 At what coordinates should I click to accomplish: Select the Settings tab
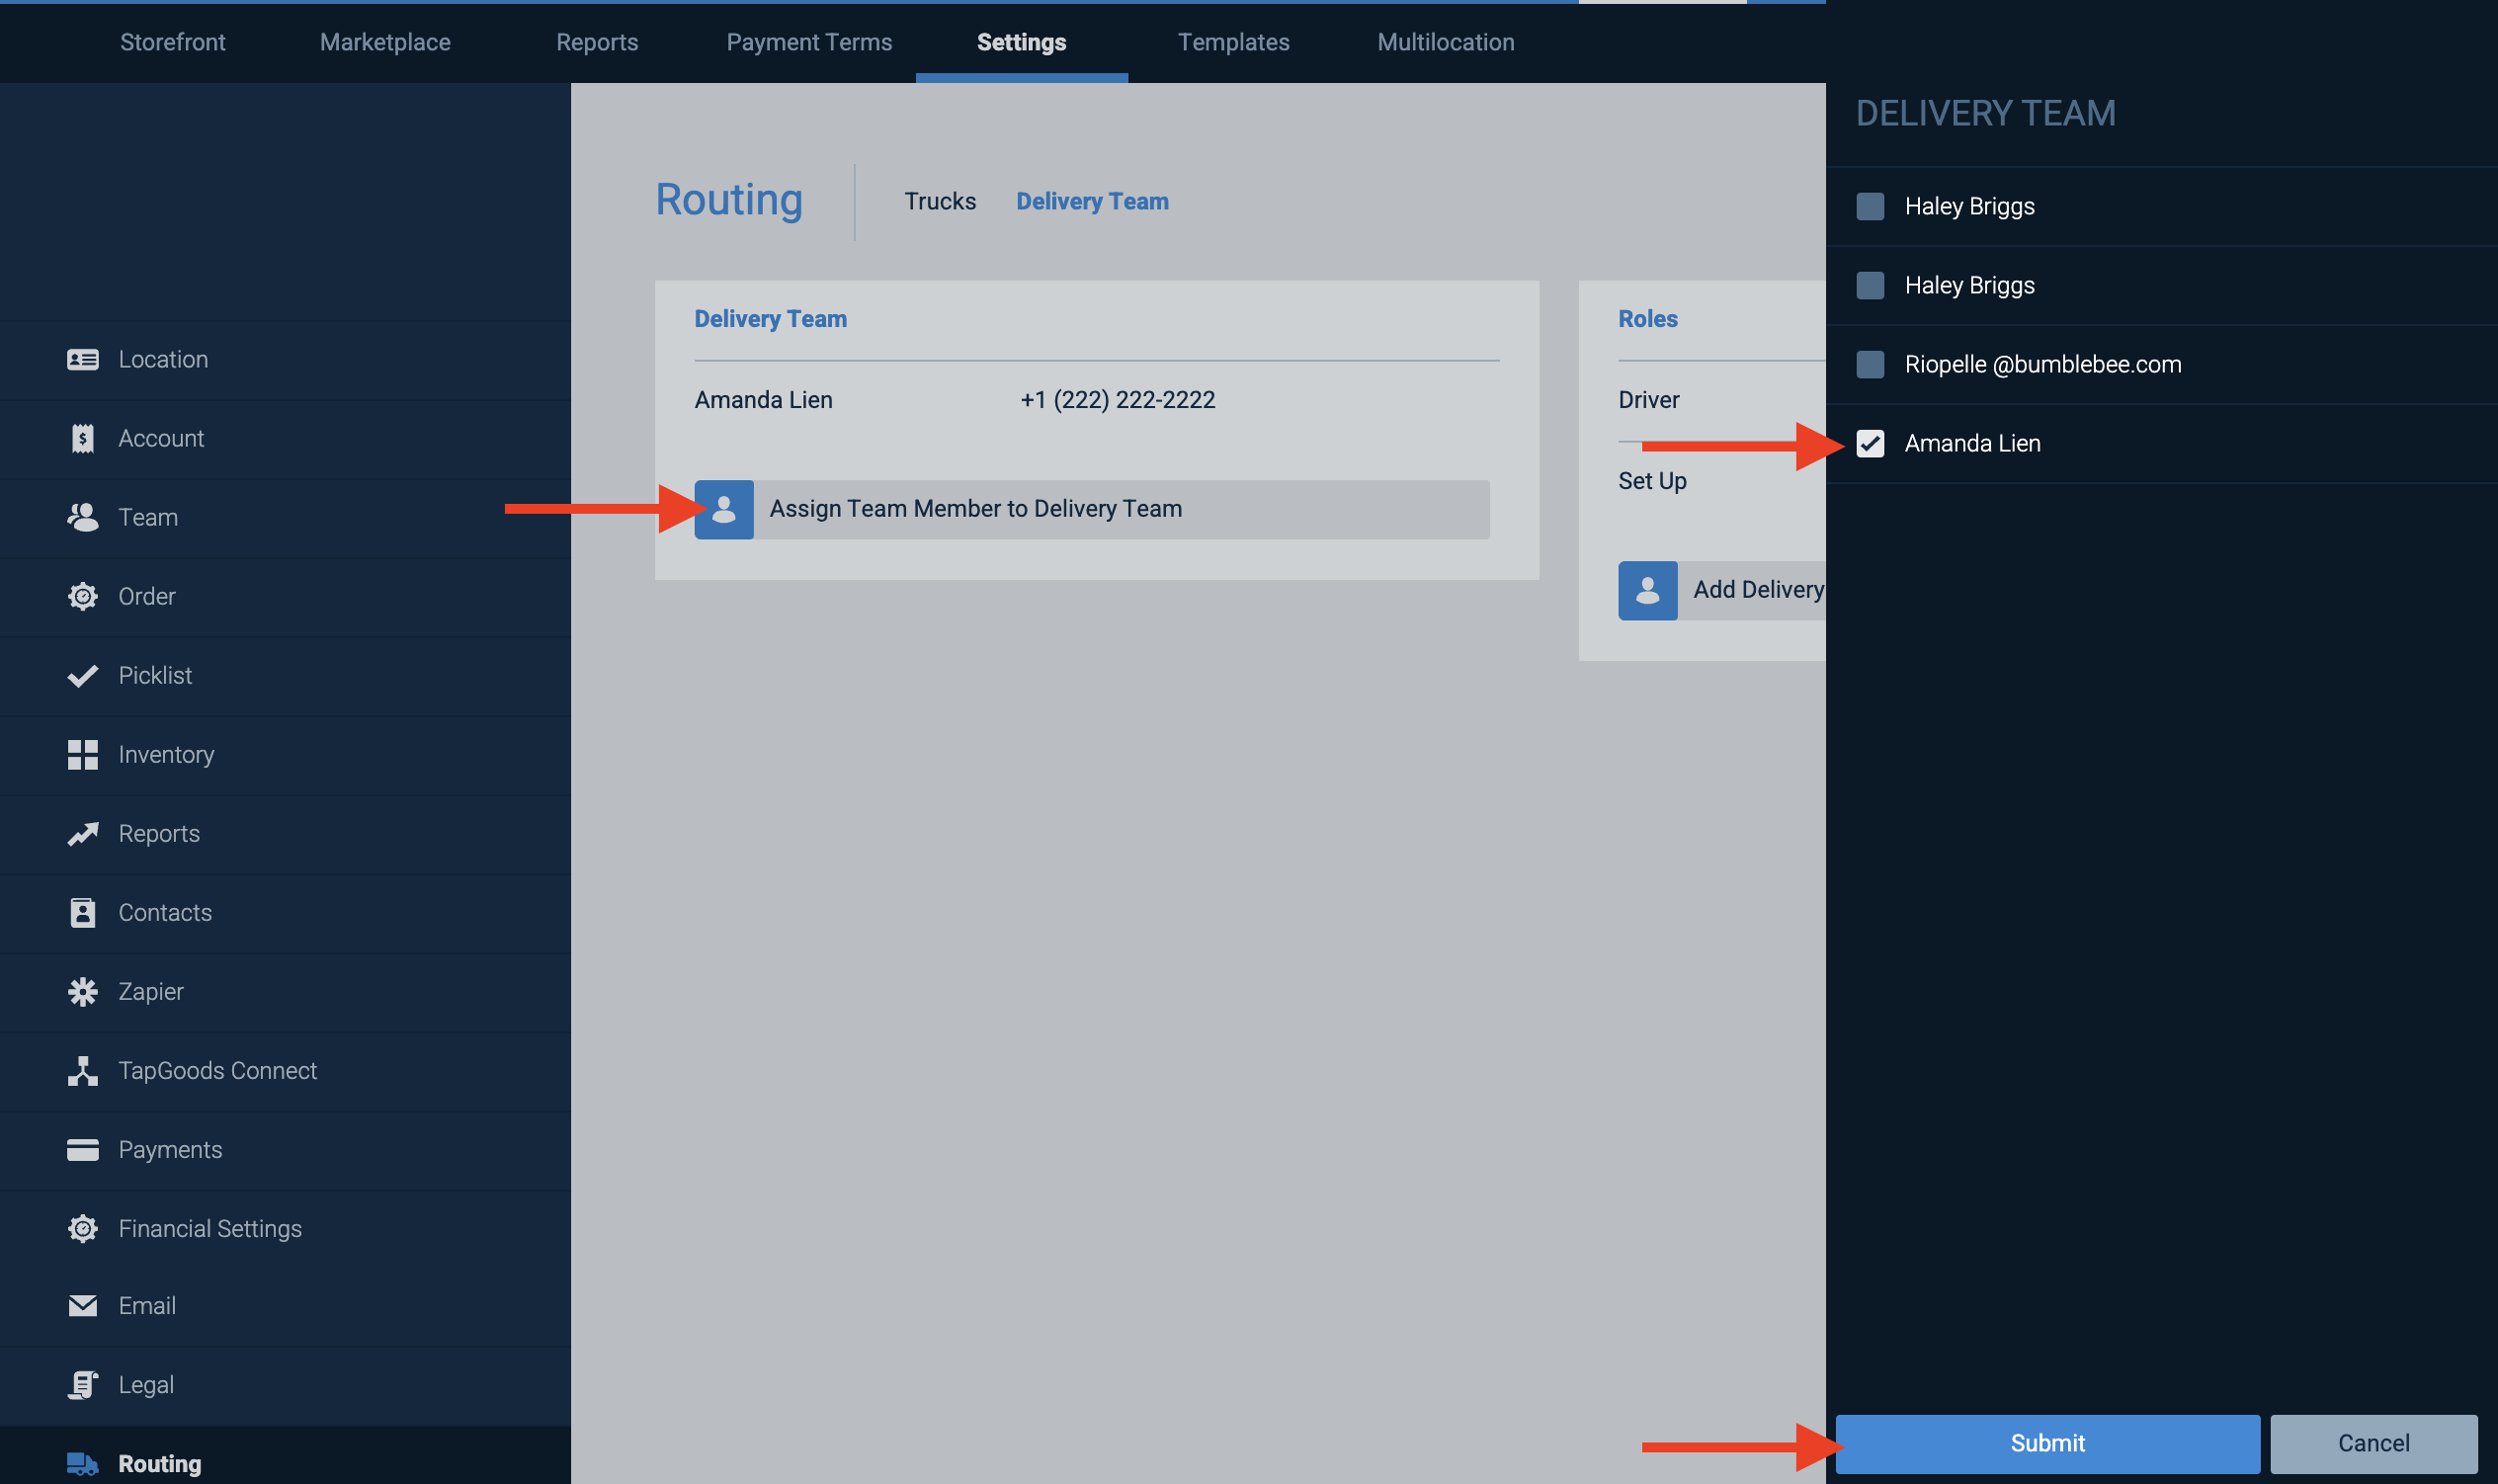point(1021,42)
